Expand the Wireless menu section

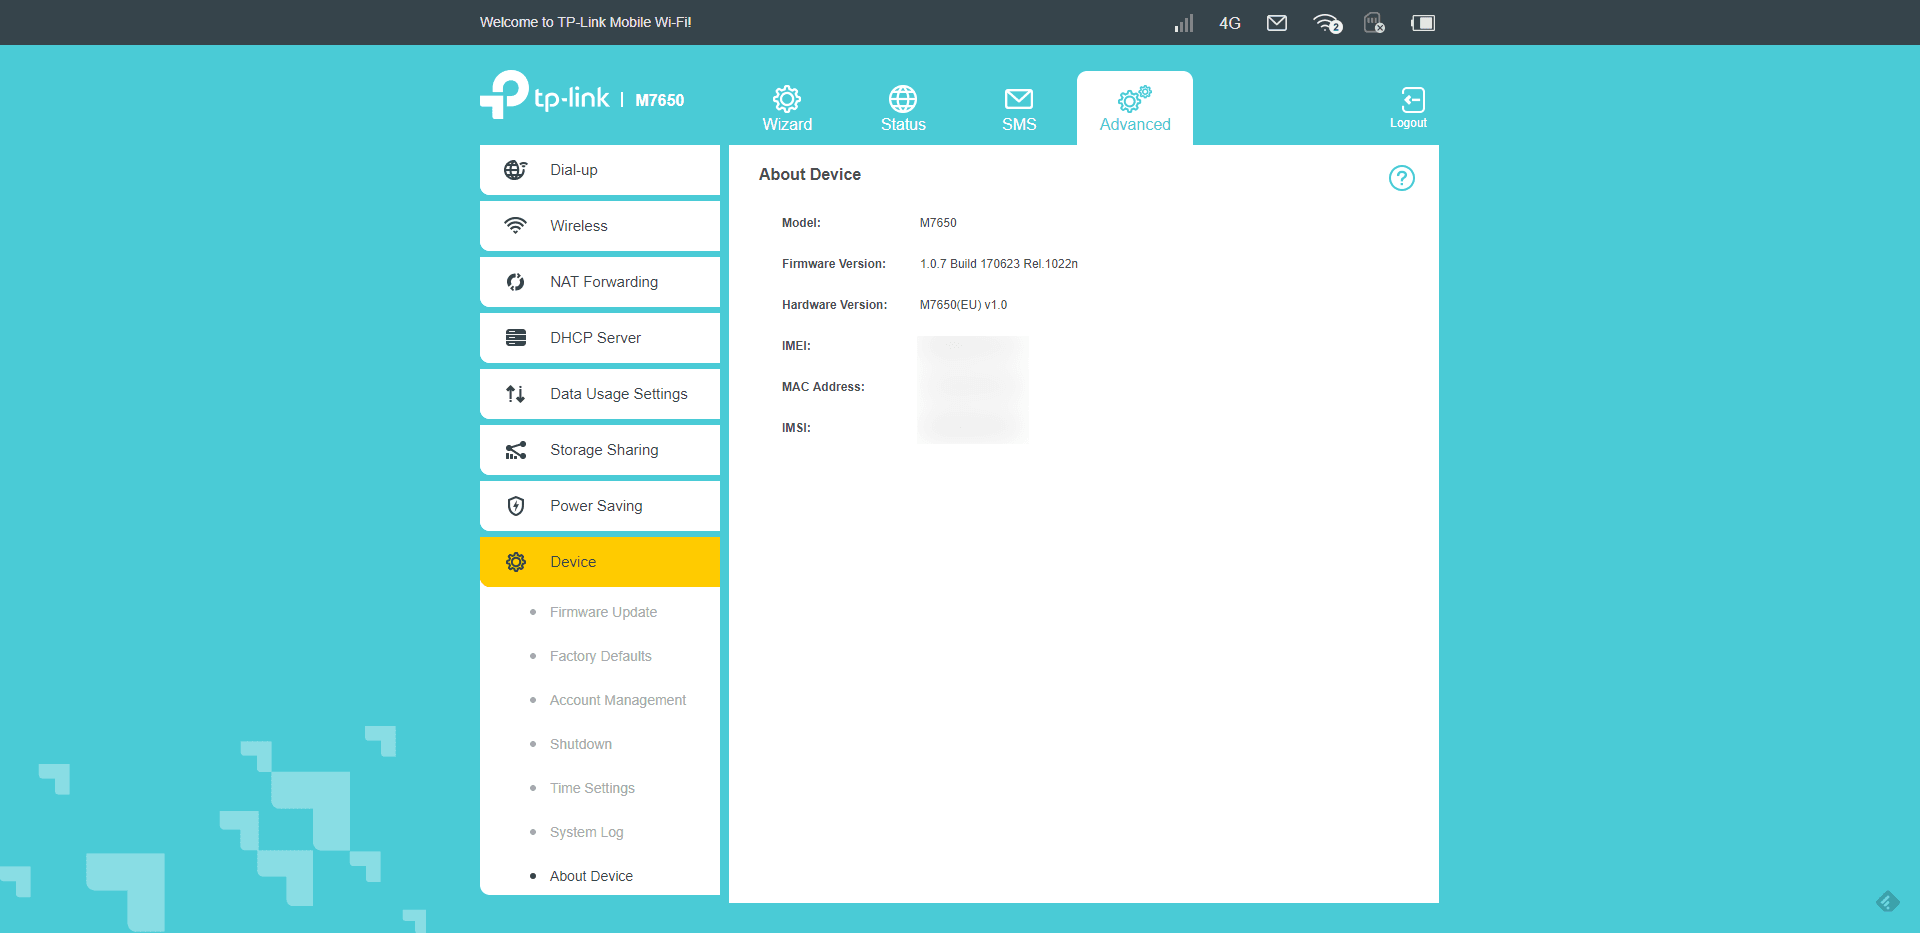[600, 226]
